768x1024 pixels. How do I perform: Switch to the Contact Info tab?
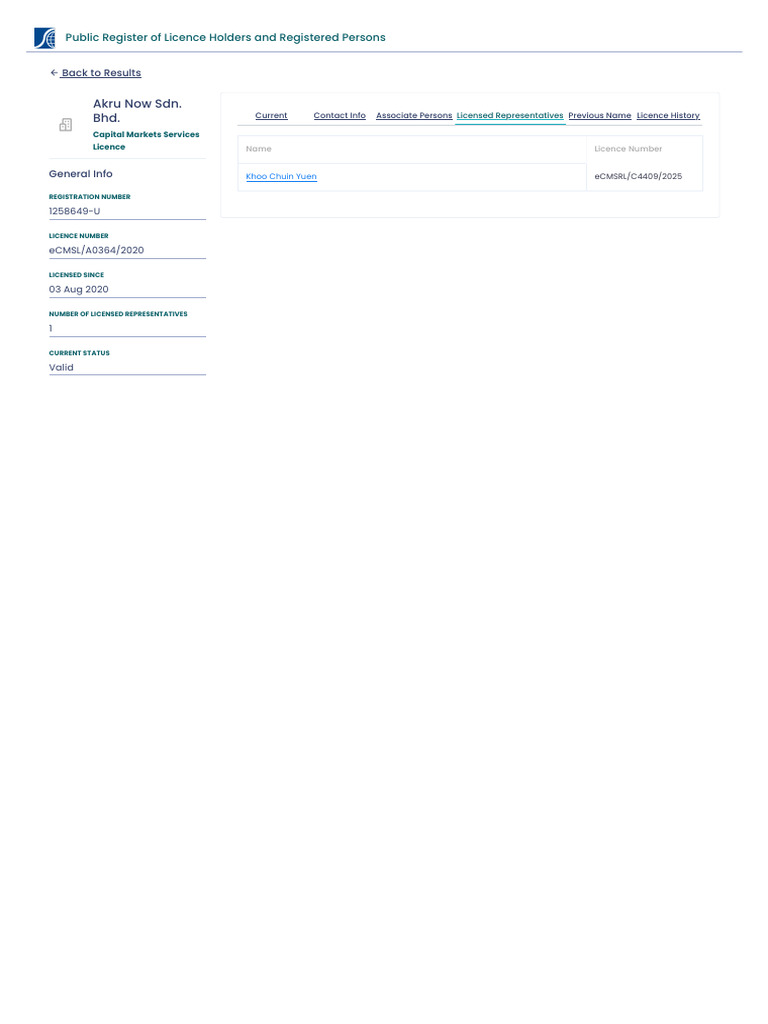click(x=340, y=116)
